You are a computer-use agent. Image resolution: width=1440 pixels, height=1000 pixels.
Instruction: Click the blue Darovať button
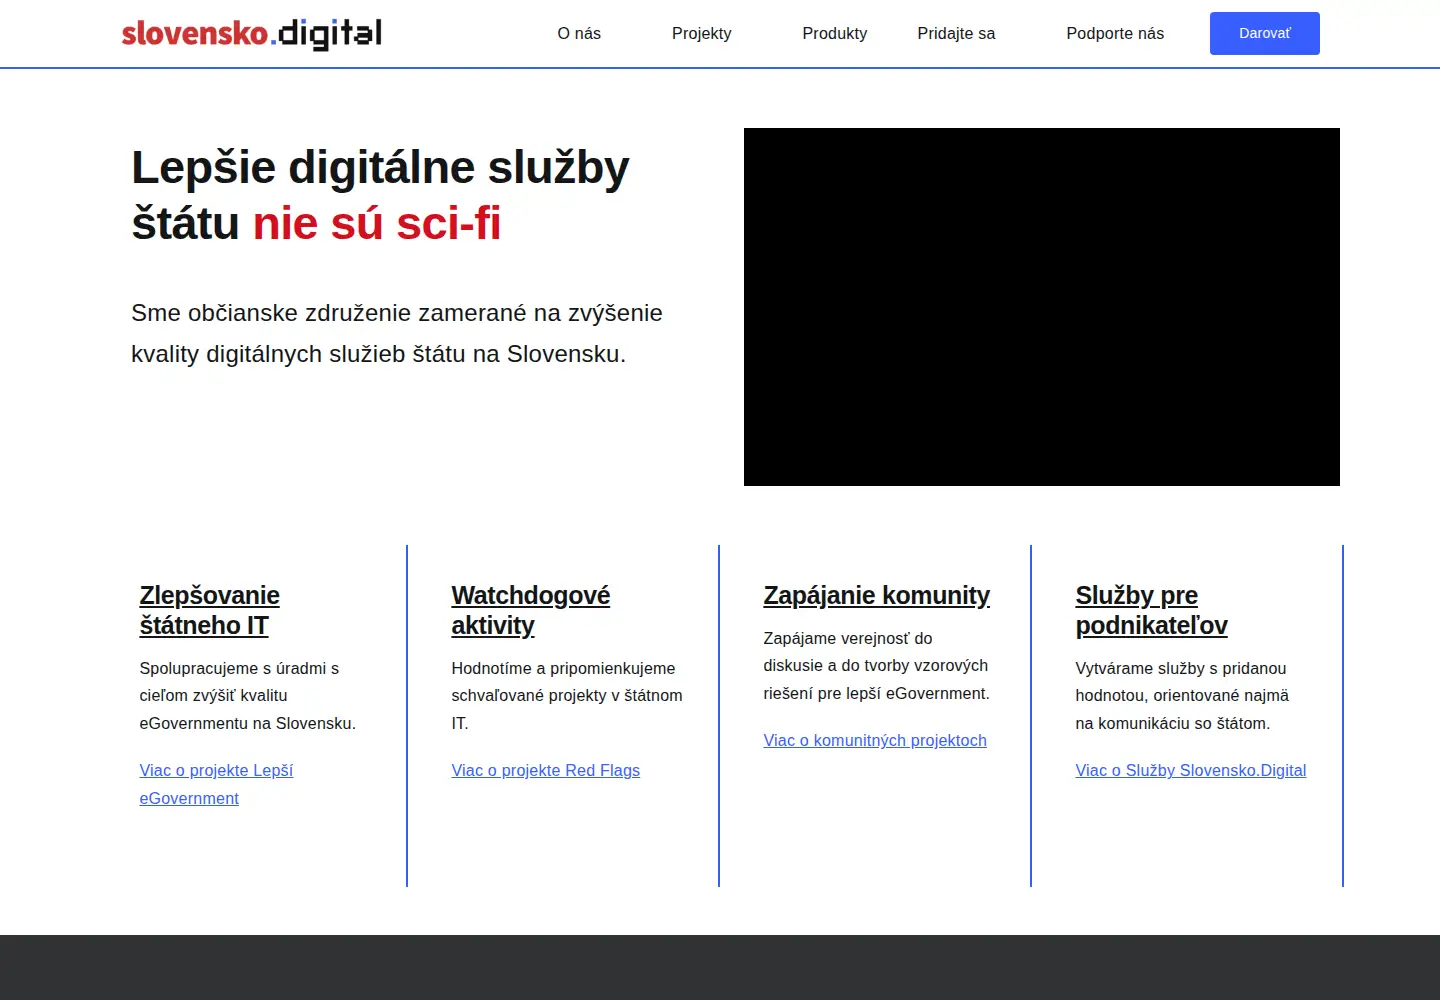[1265, 33]
